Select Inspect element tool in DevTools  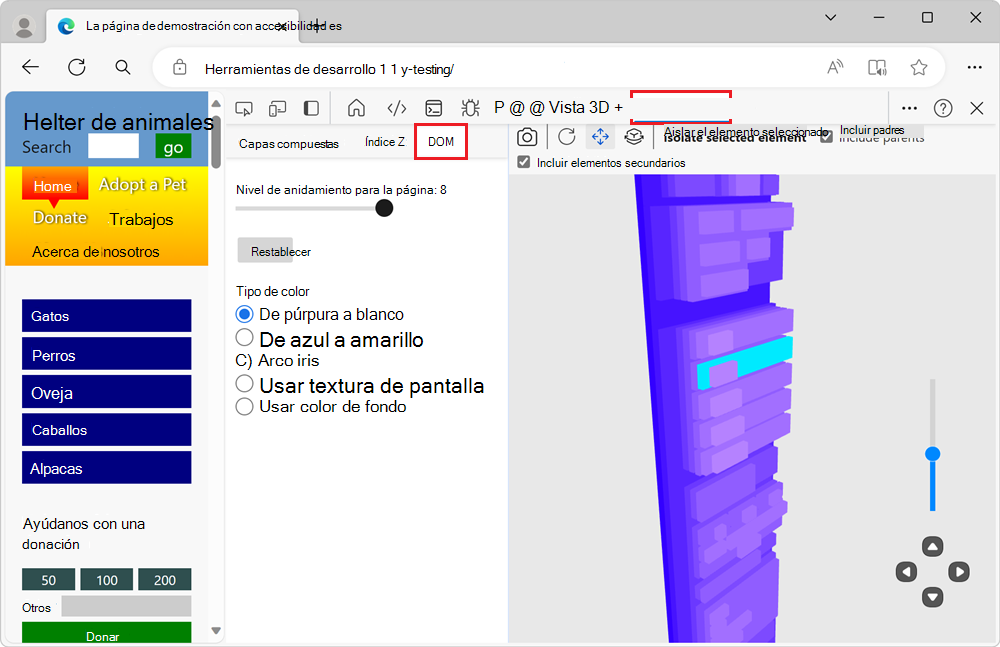tap(244, 108)
